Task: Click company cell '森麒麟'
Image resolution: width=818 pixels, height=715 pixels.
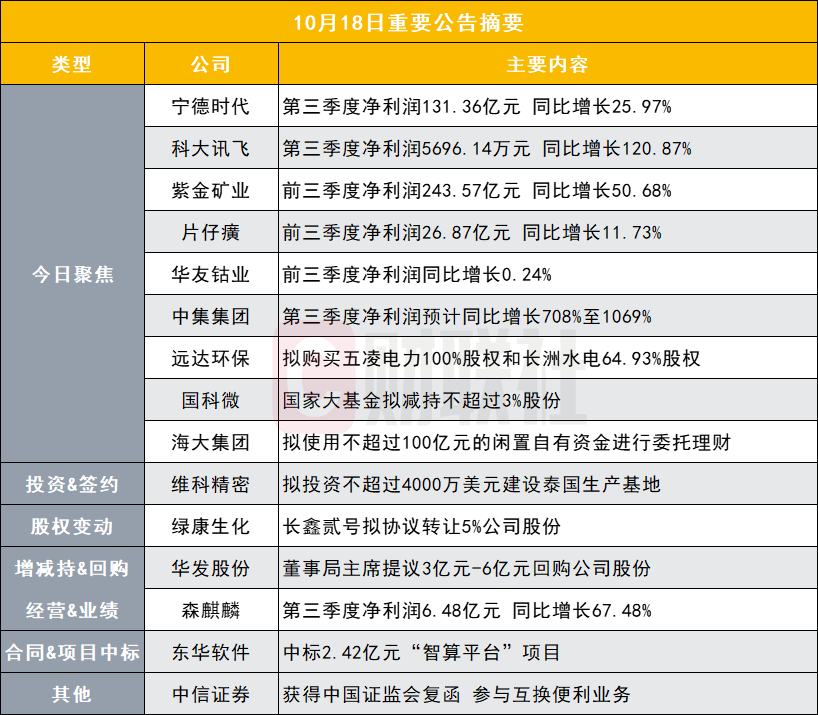Action: coord(211,610)
